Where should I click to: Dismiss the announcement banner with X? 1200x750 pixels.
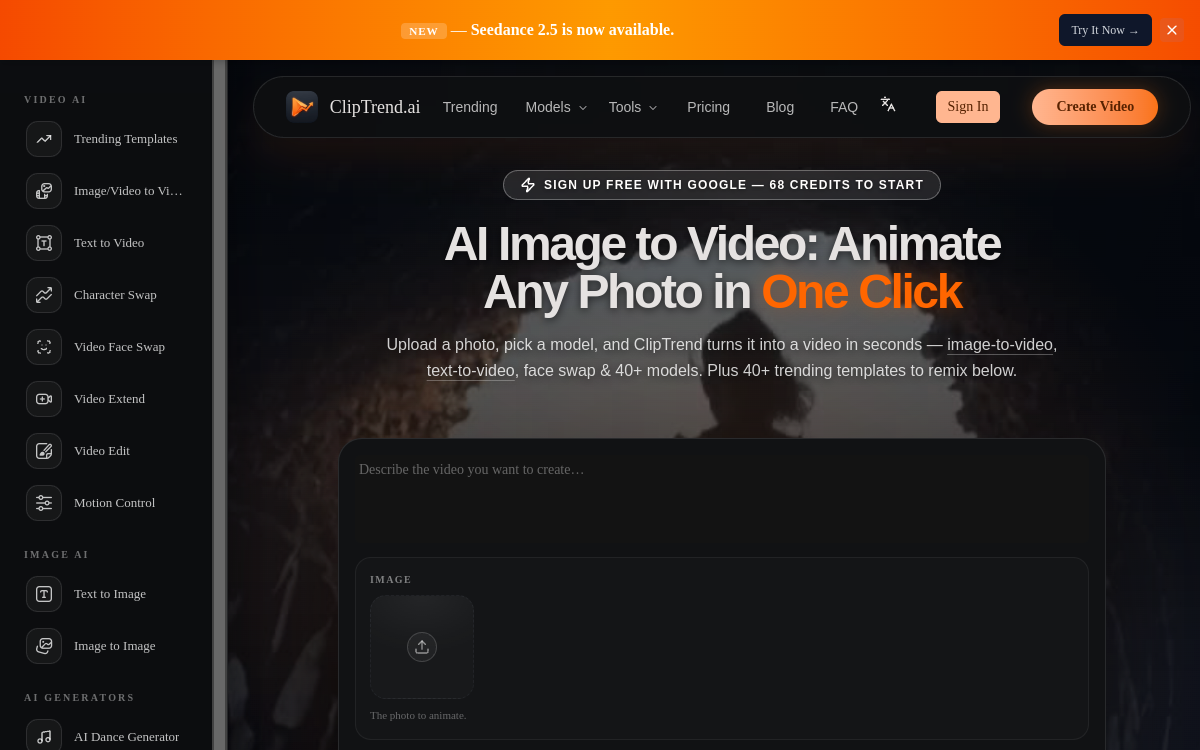(1172, 30)
